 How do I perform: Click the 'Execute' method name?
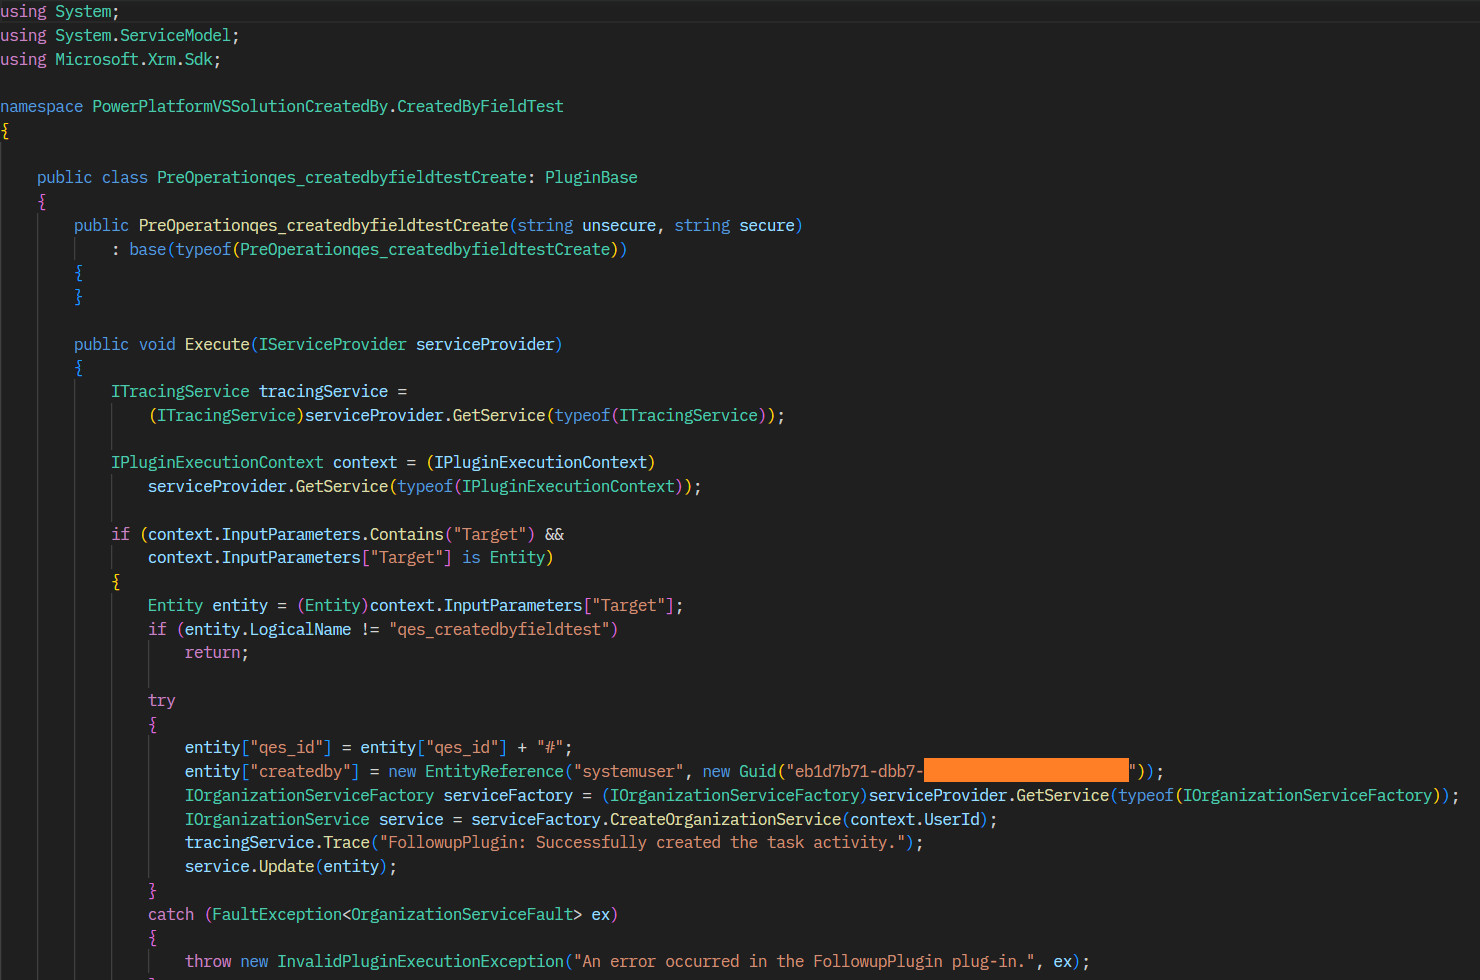point(217,345)
